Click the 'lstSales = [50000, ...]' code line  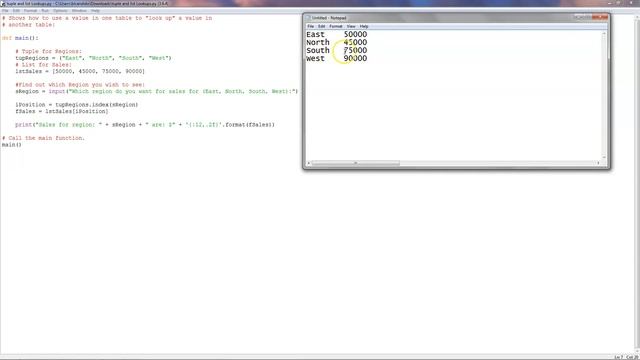click(80, 71)
